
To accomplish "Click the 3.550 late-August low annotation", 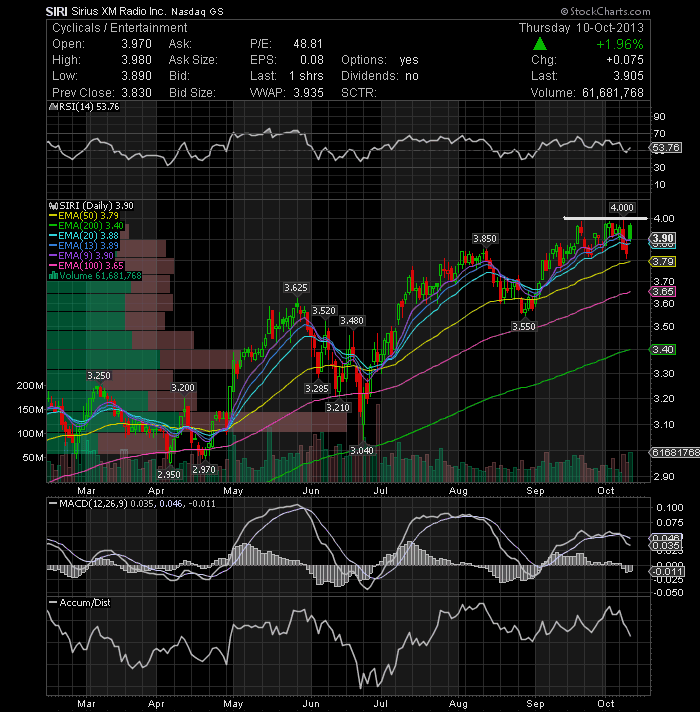I will click(524, 327).
